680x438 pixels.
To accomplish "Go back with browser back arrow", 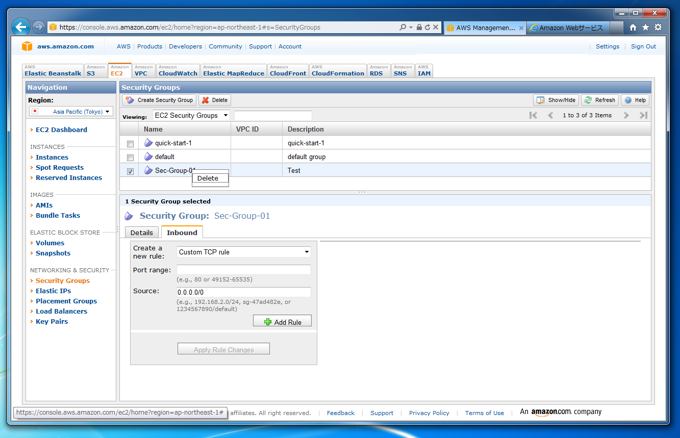I will click(20, 27).
